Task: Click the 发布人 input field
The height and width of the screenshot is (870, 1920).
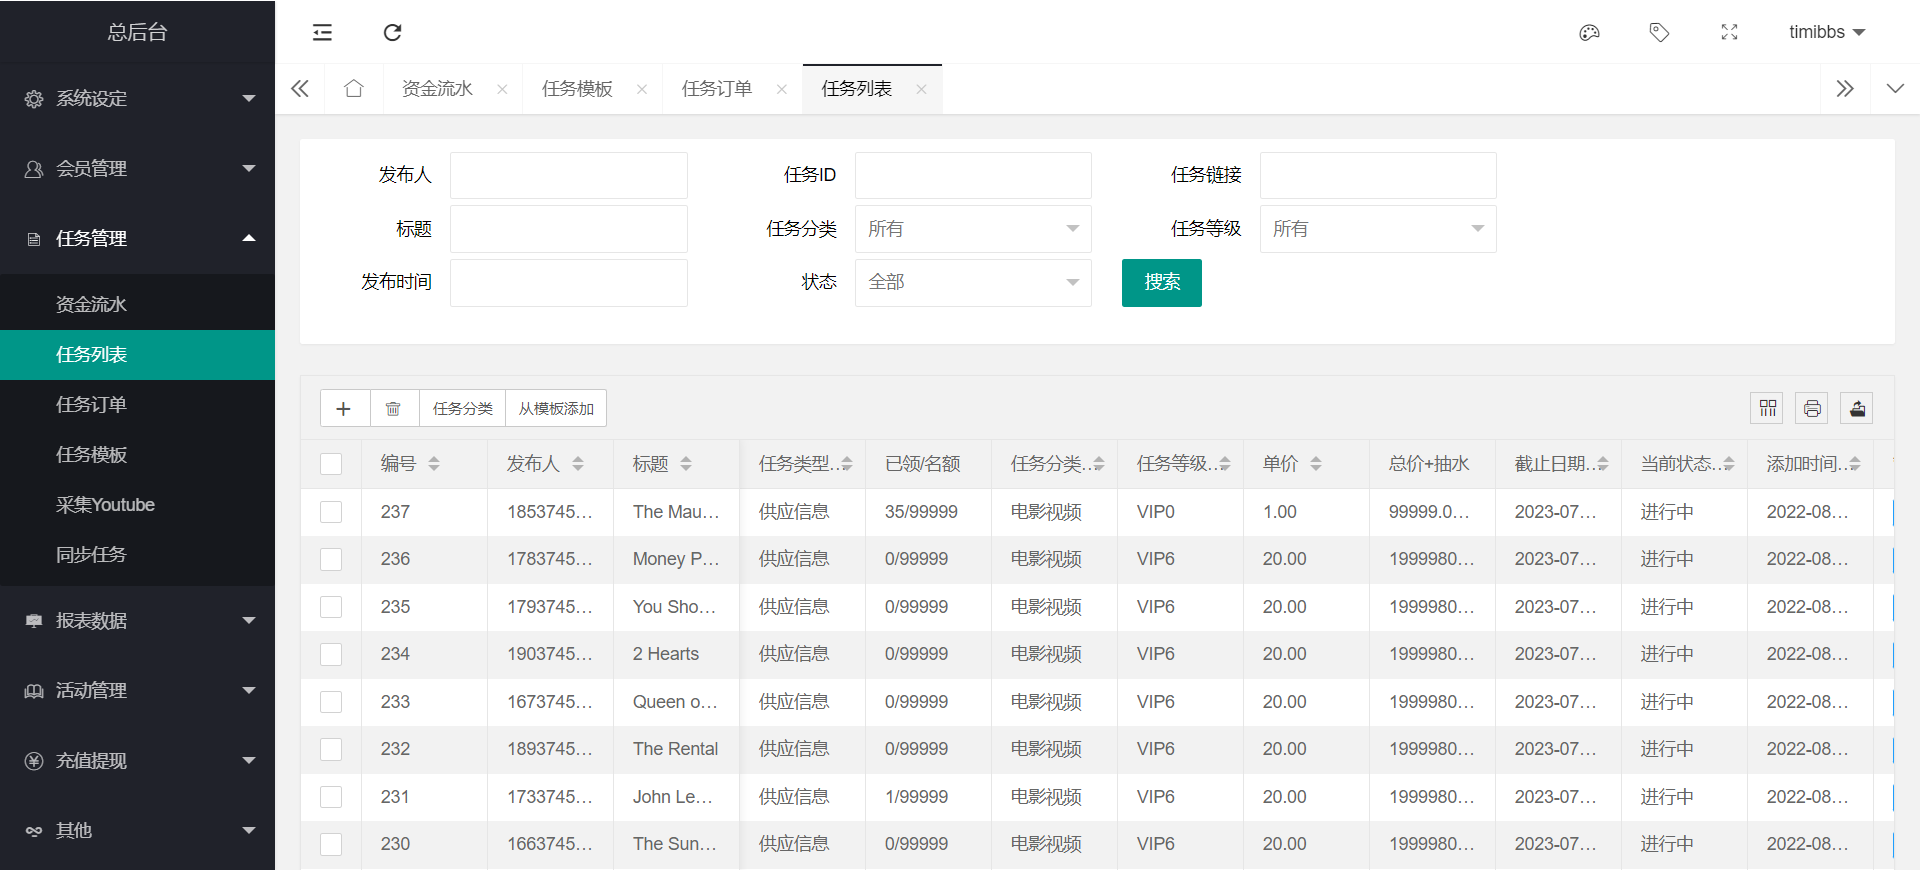Action: click(568, 175)
